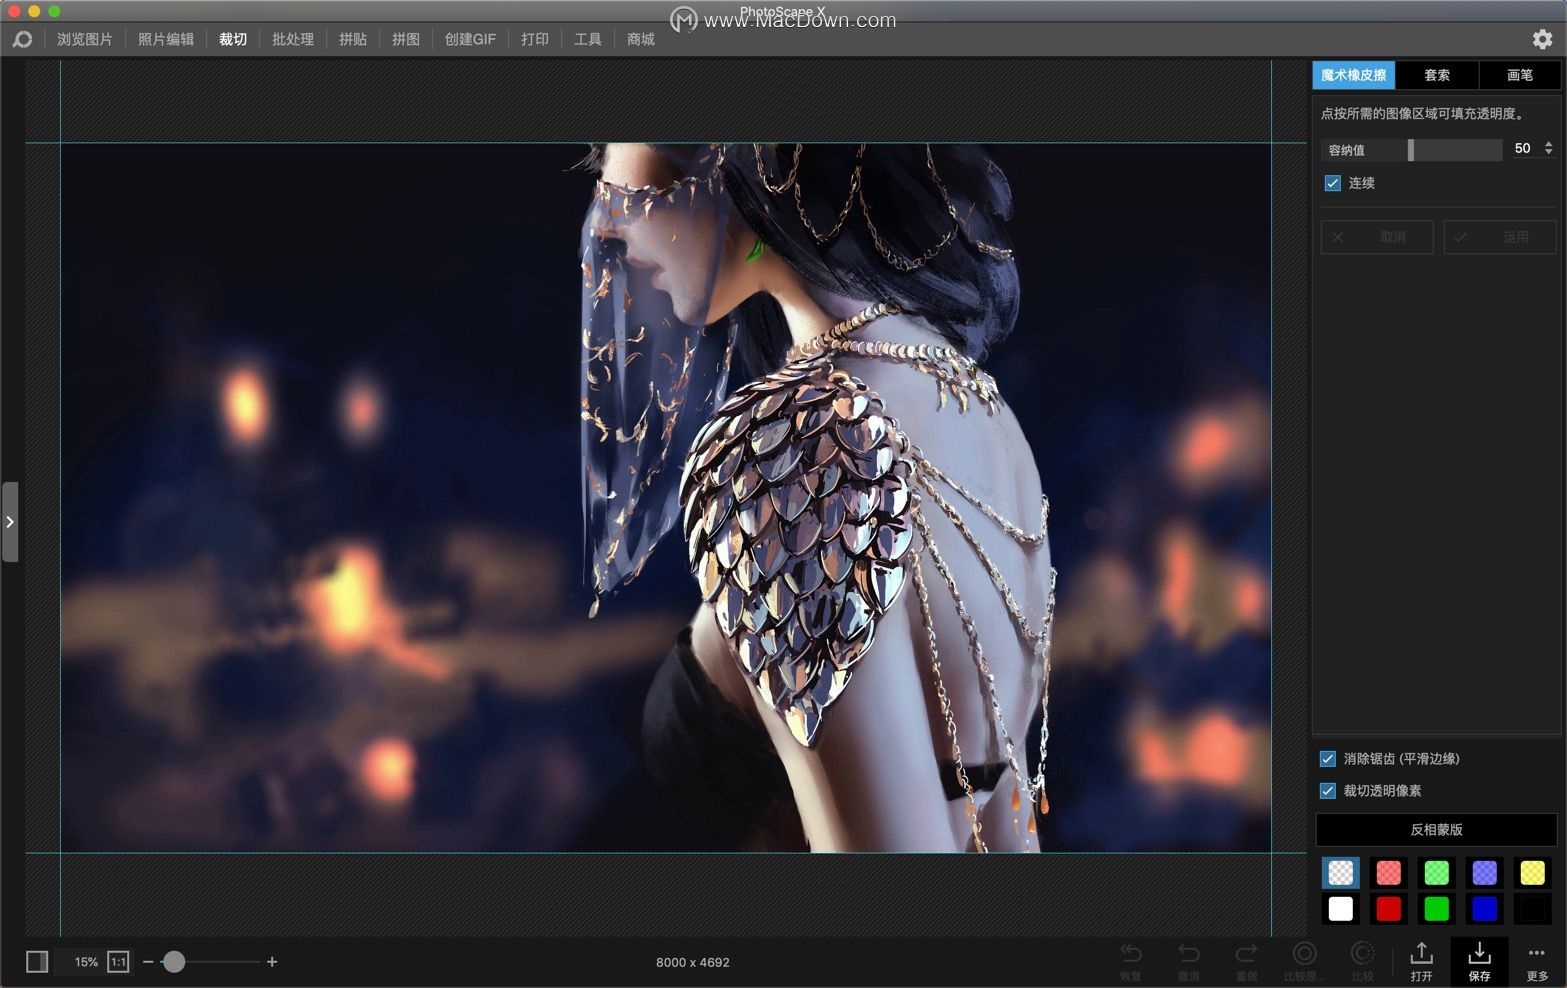The height and width of the screenshot is (988, 1567).
Task: Select the solid green background swatch
Action: coord(1437,909)
